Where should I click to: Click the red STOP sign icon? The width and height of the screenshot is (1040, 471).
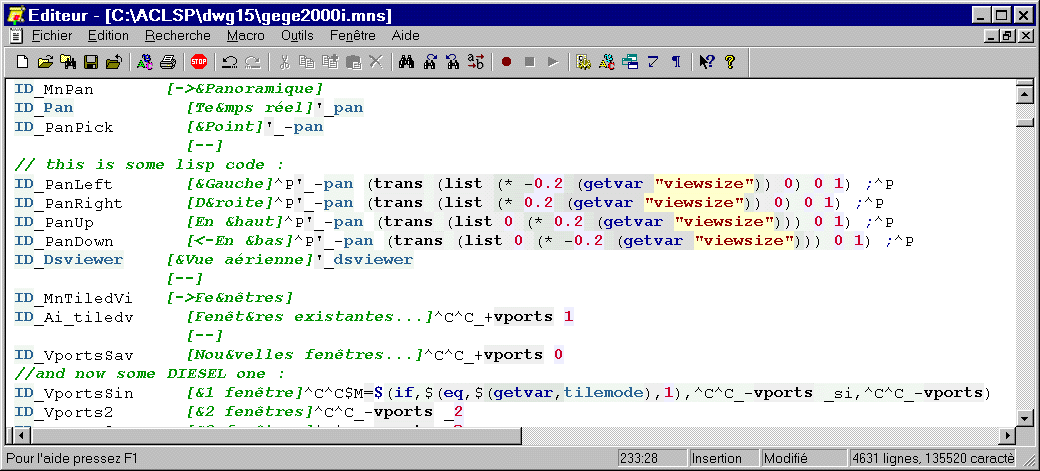pos(198,62)
